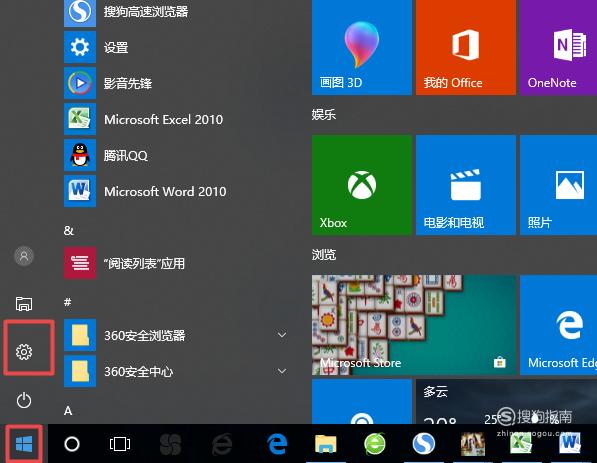Open 设置 app from the list

175,48
